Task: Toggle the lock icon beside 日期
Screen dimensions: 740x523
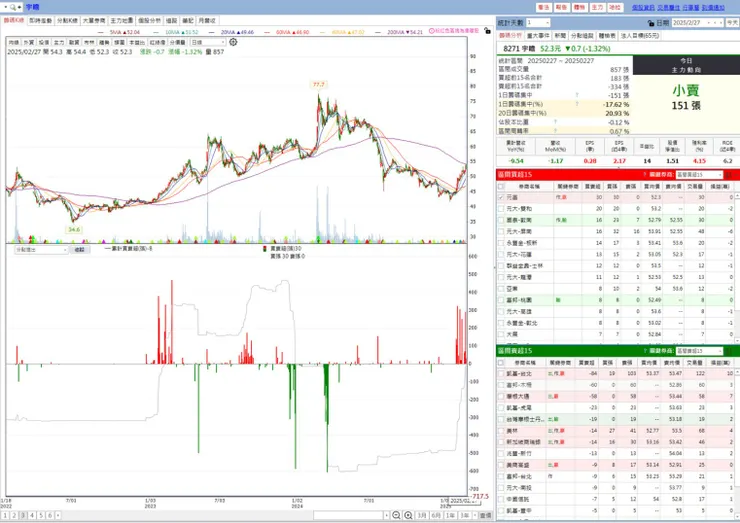Action: click(651, 23)
